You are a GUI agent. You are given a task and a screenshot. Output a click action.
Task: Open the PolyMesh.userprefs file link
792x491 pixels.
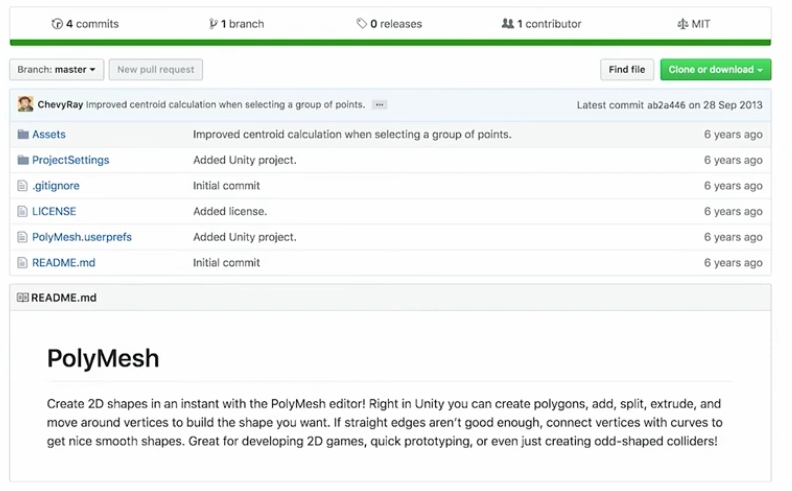pos(82,237)
